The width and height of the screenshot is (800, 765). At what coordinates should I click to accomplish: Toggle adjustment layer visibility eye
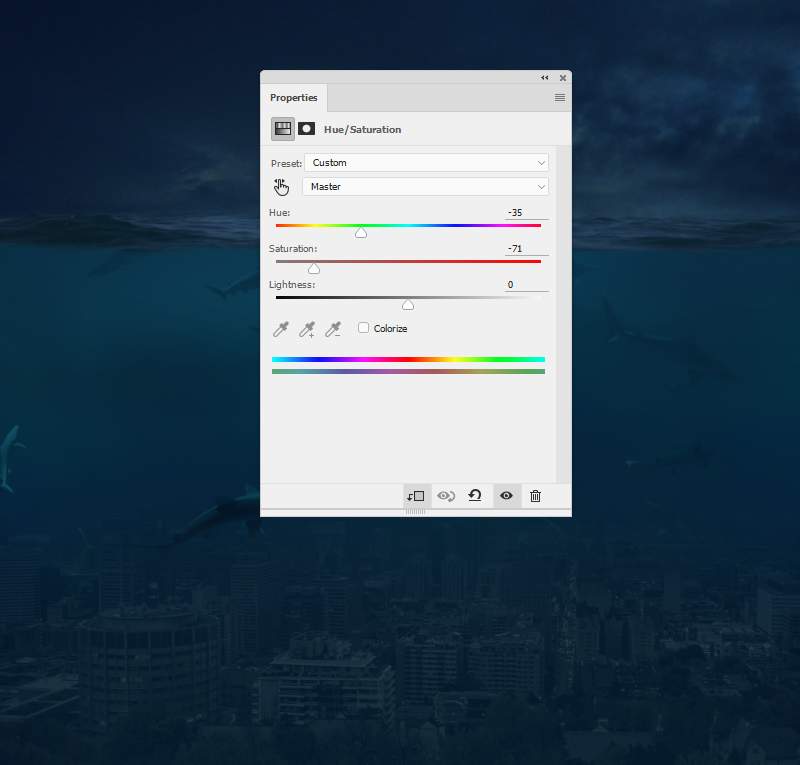click(x=506, y=496)
